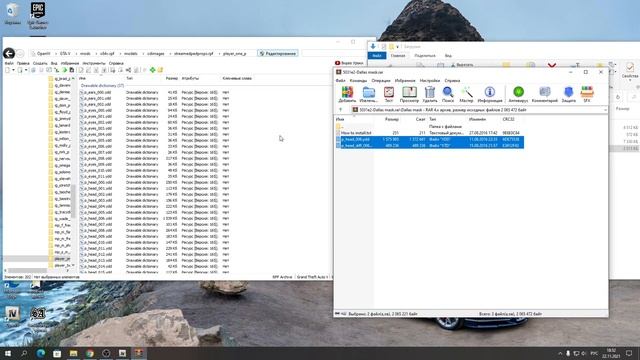Open WinRAR Операции menu
Viewport: 640px width, 360px height.
click(x=381, y=80)
